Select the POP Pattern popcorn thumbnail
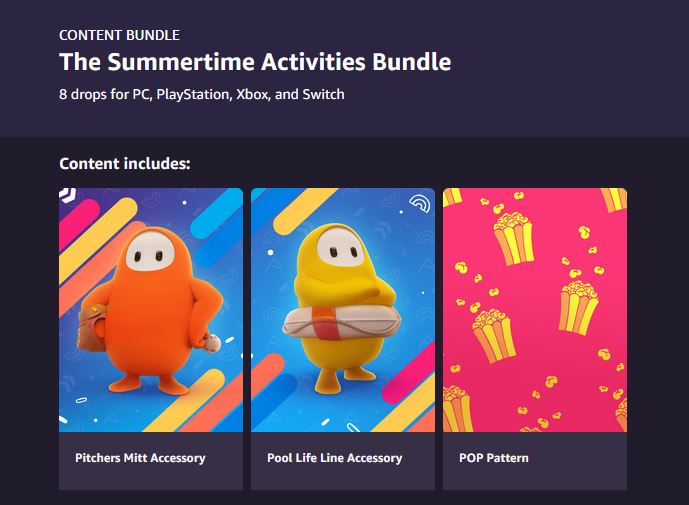Screen dimensions: 689x505 pos(535,310)
